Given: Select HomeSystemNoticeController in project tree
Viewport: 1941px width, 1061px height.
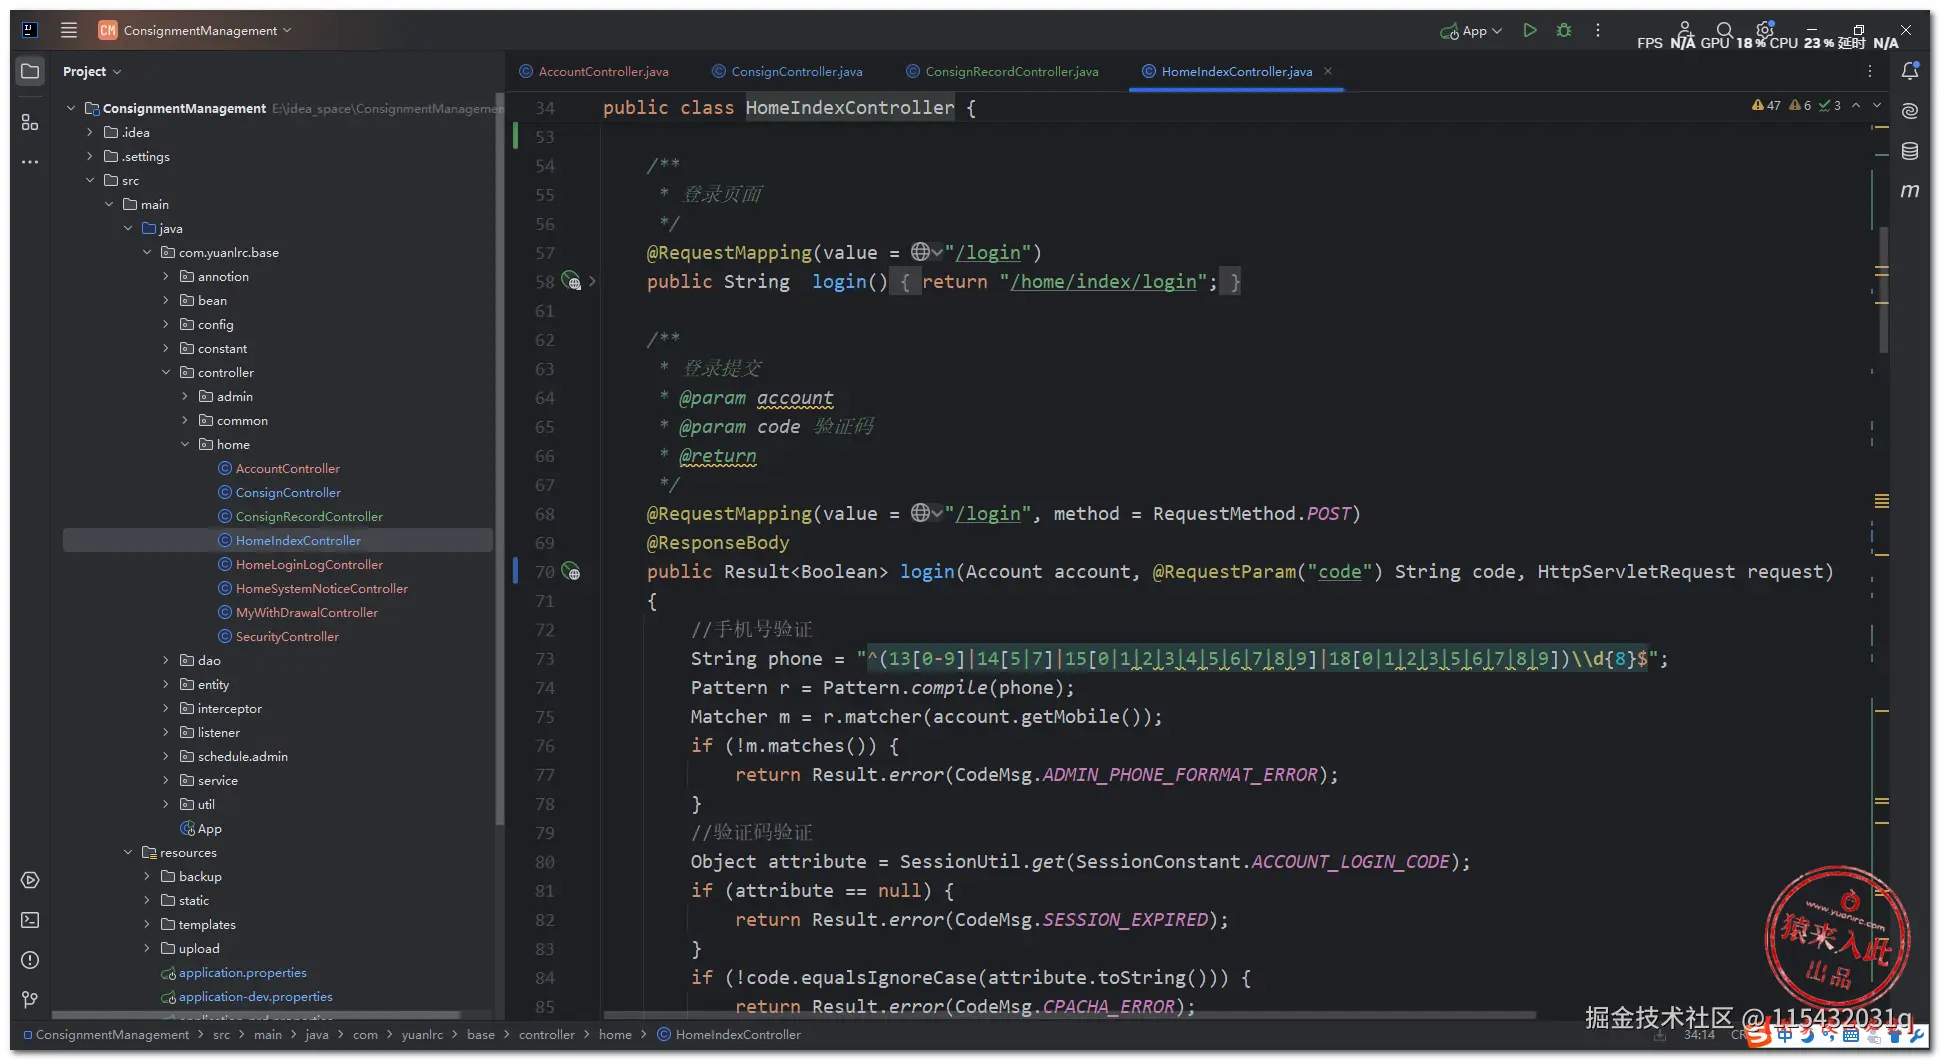Looking at the screenshot, I should [322, 588].
